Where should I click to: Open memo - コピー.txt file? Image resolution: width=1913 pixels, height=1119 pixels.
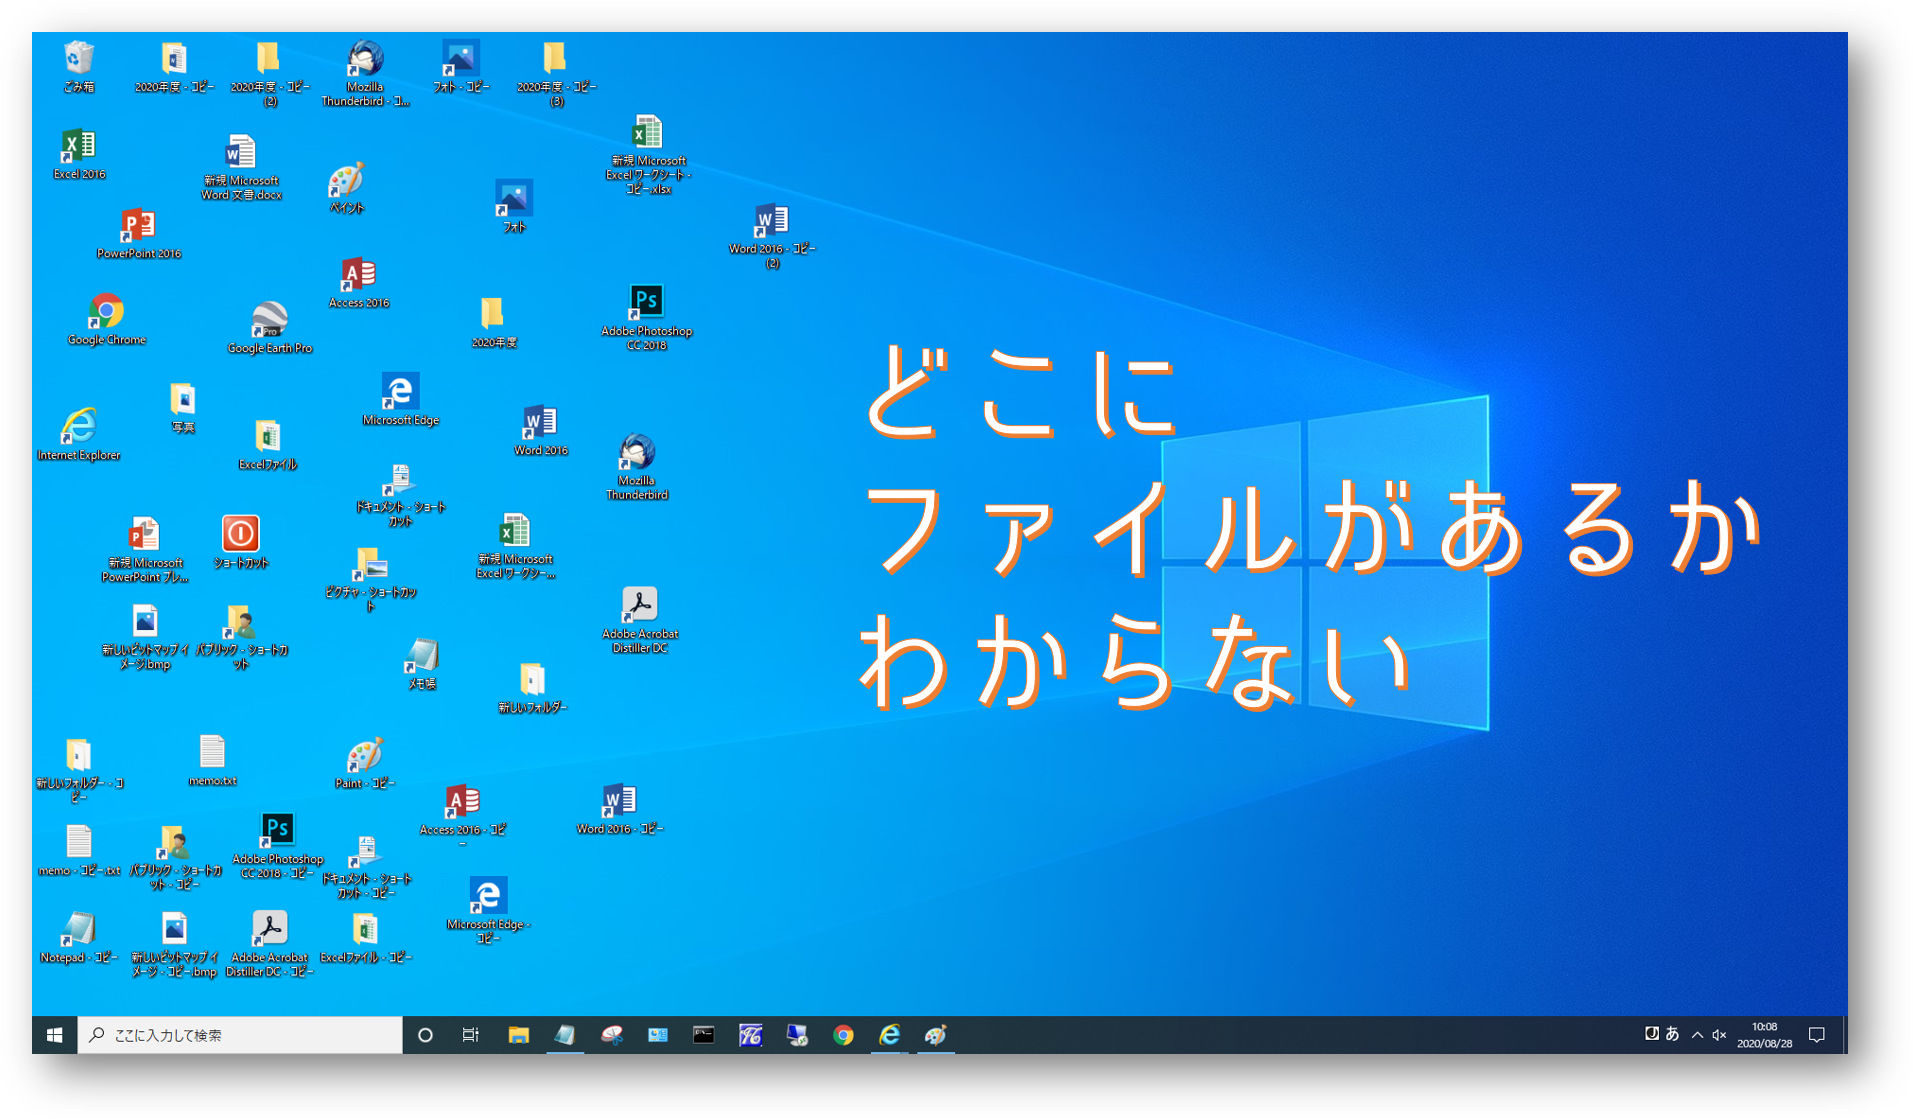(x=79, y=850)
